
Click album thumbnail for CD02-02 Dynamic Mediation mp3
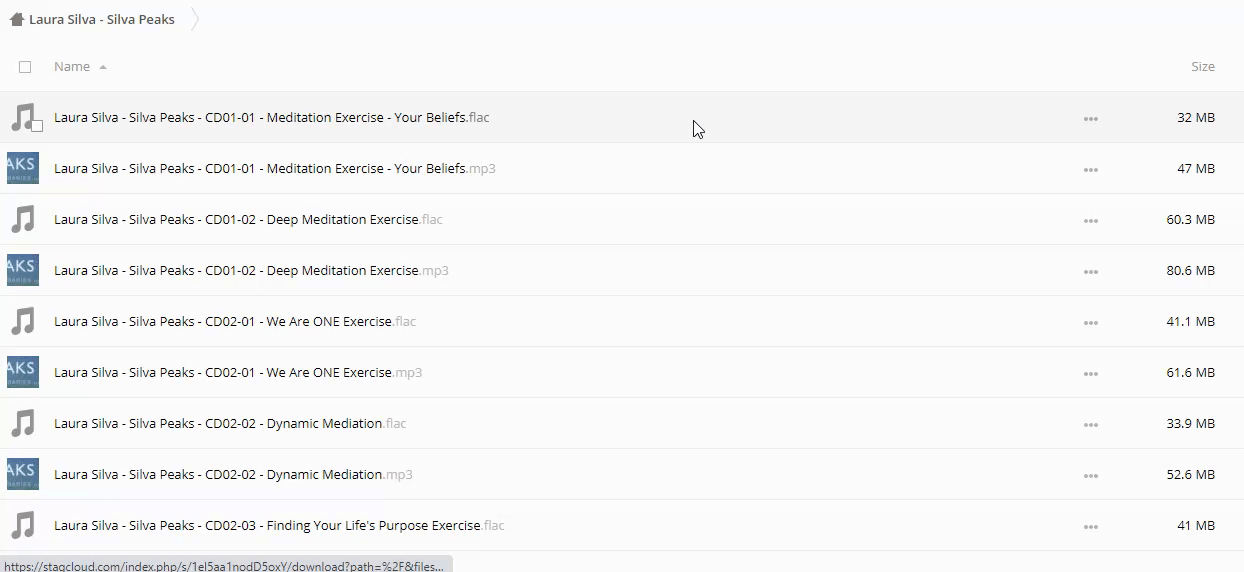tap(23, 474)
